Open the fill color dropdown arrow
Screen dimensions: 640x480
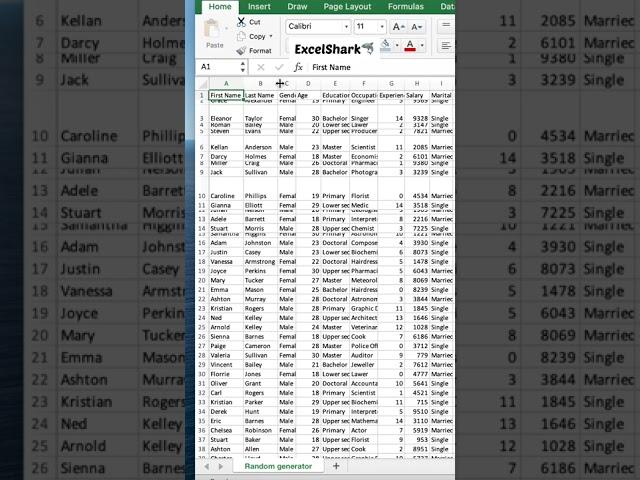(x=397, y=45)
